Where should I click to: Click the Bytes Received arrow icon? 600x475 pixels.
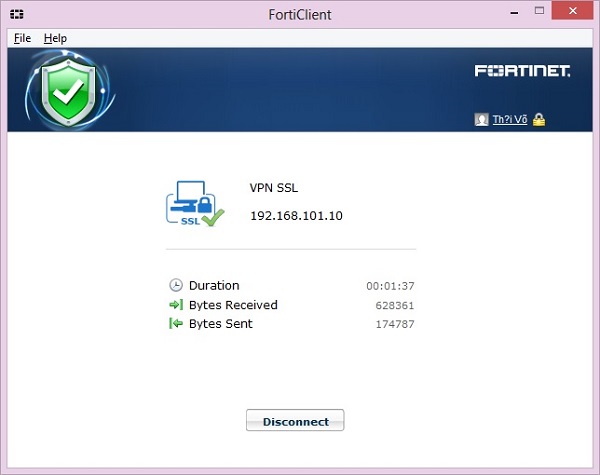(x=176, y=305)
